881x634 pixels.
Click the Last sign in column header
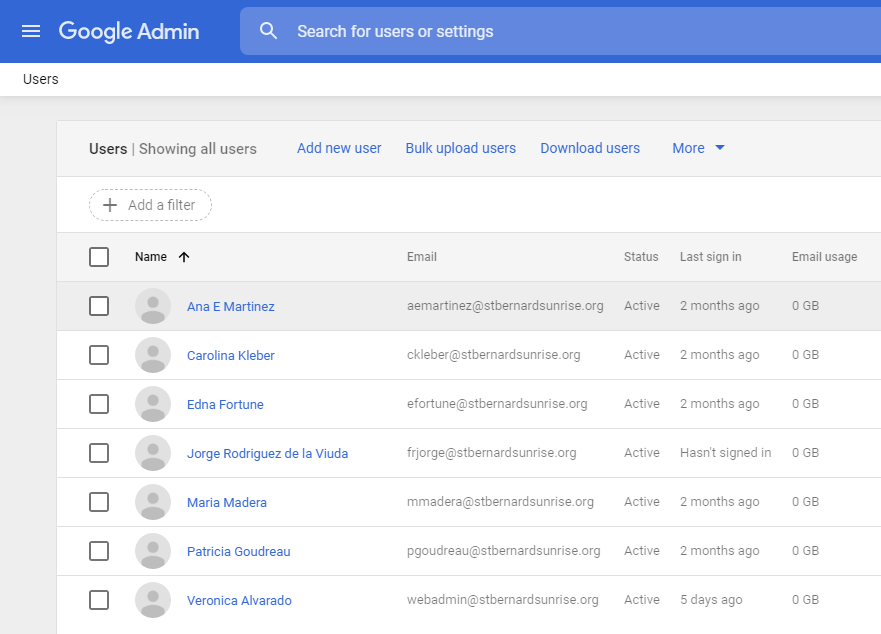[710, 257]
